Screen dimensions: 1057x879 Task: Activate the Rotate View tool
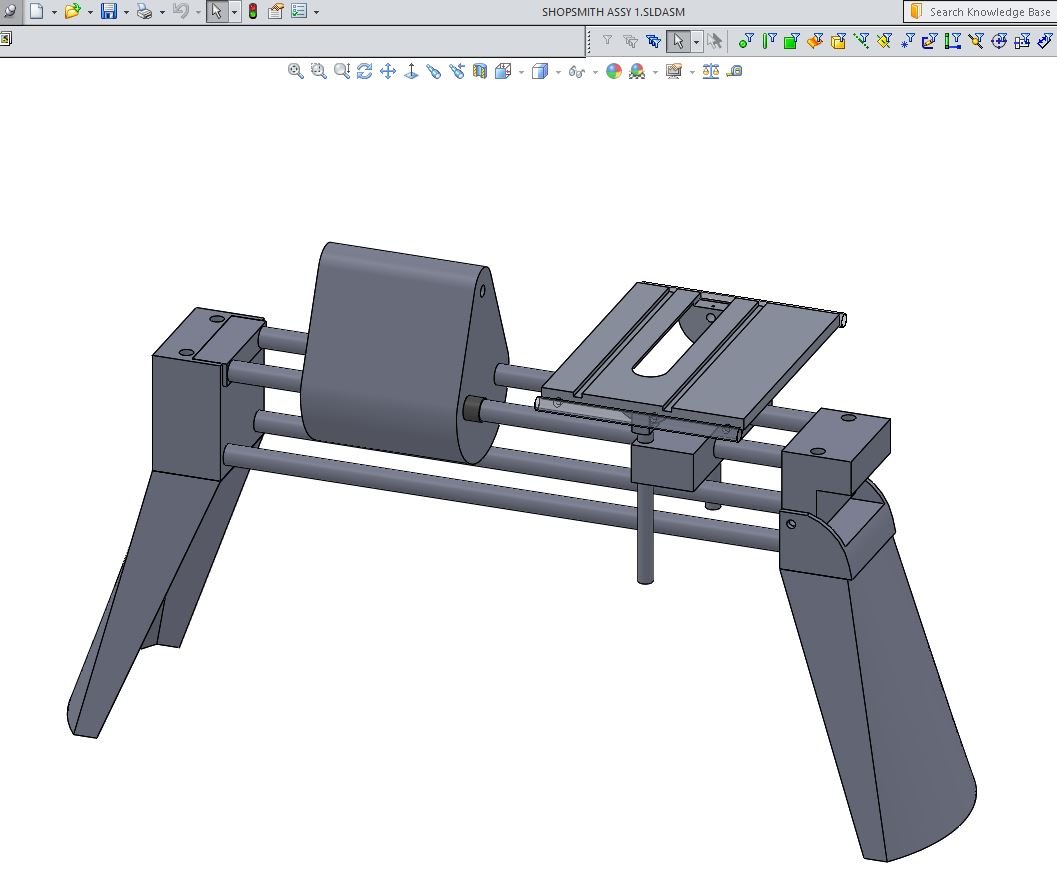[365, 71]
